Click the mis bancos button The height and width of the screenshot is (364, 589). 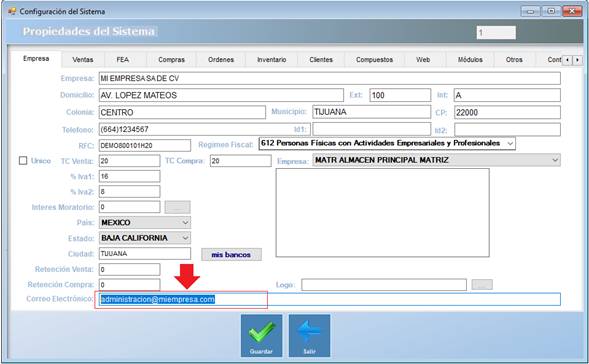coord(231,255)
